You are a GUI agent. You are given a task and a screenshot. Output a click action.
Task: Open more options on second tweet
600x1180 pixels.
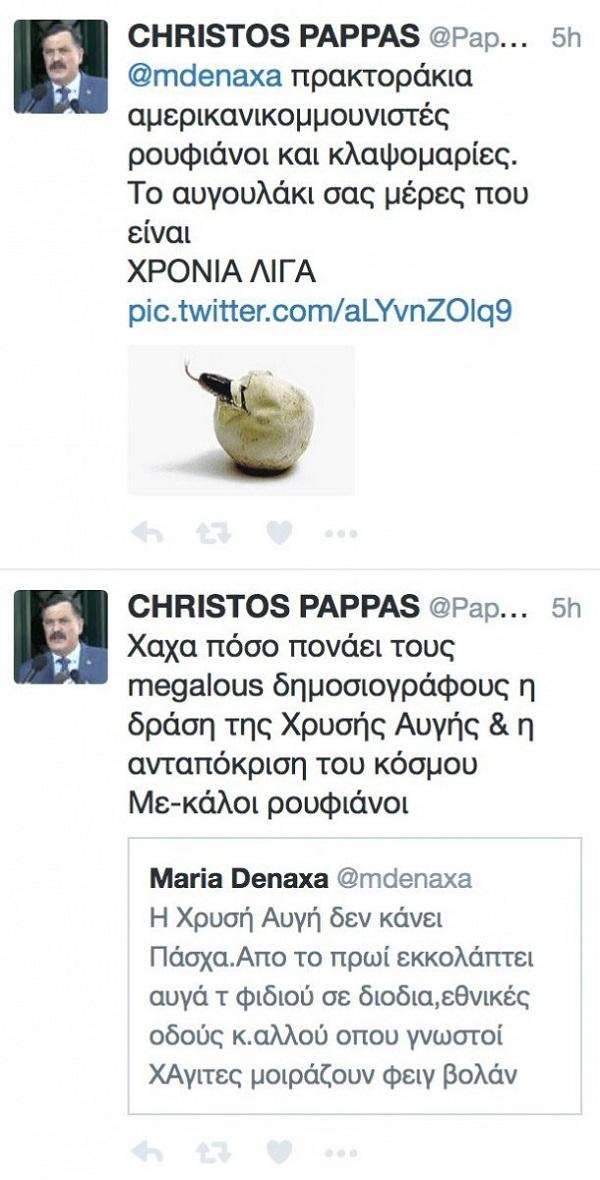(x=341, y=1152)
